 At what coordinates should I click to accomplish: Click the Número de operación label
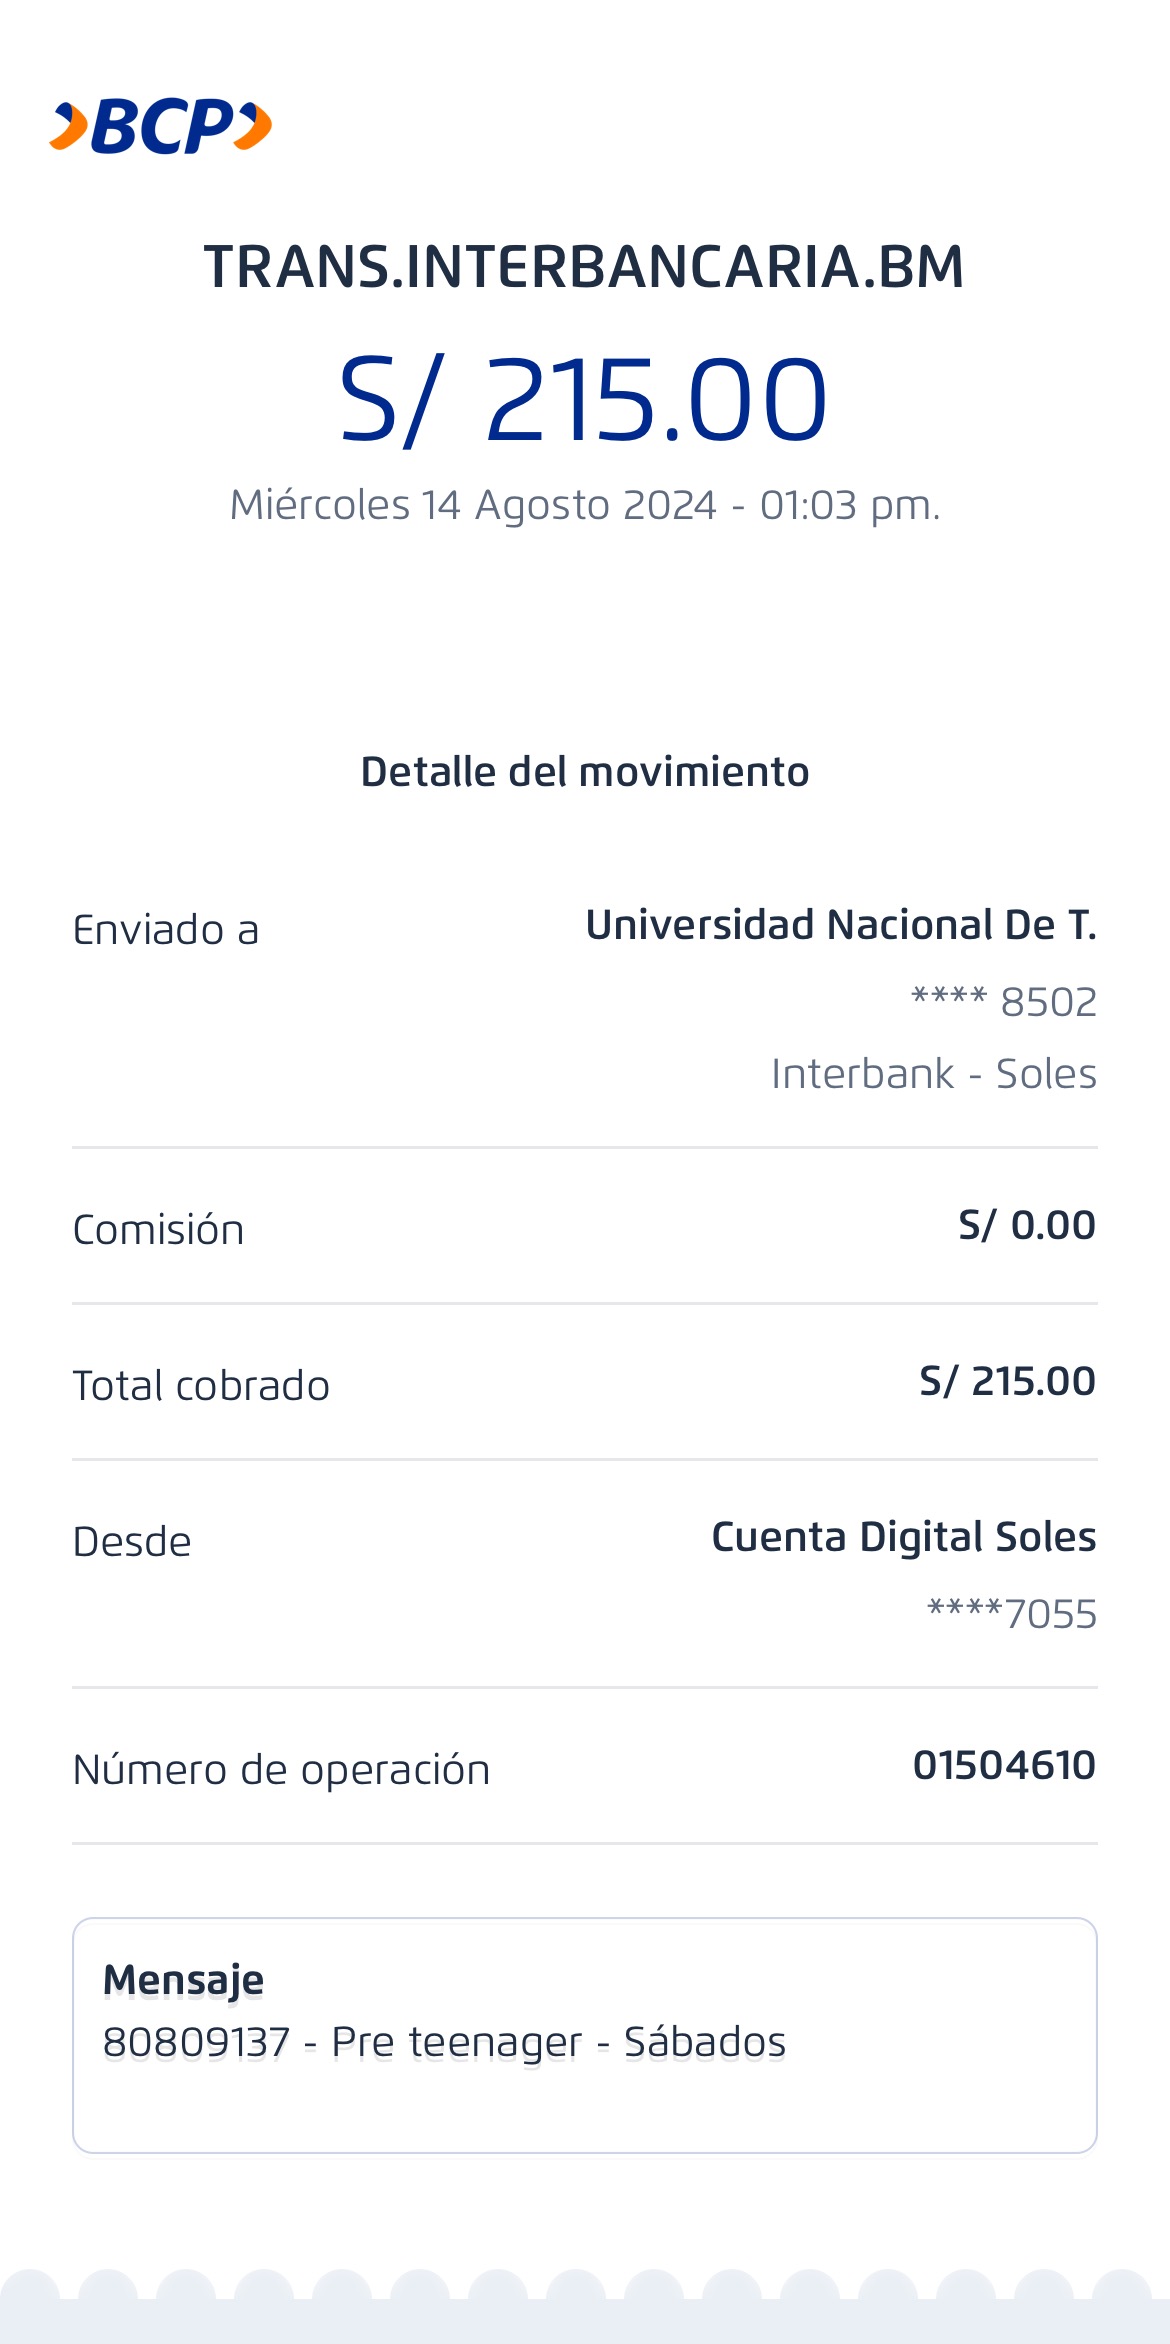[x=281, y=1770]
